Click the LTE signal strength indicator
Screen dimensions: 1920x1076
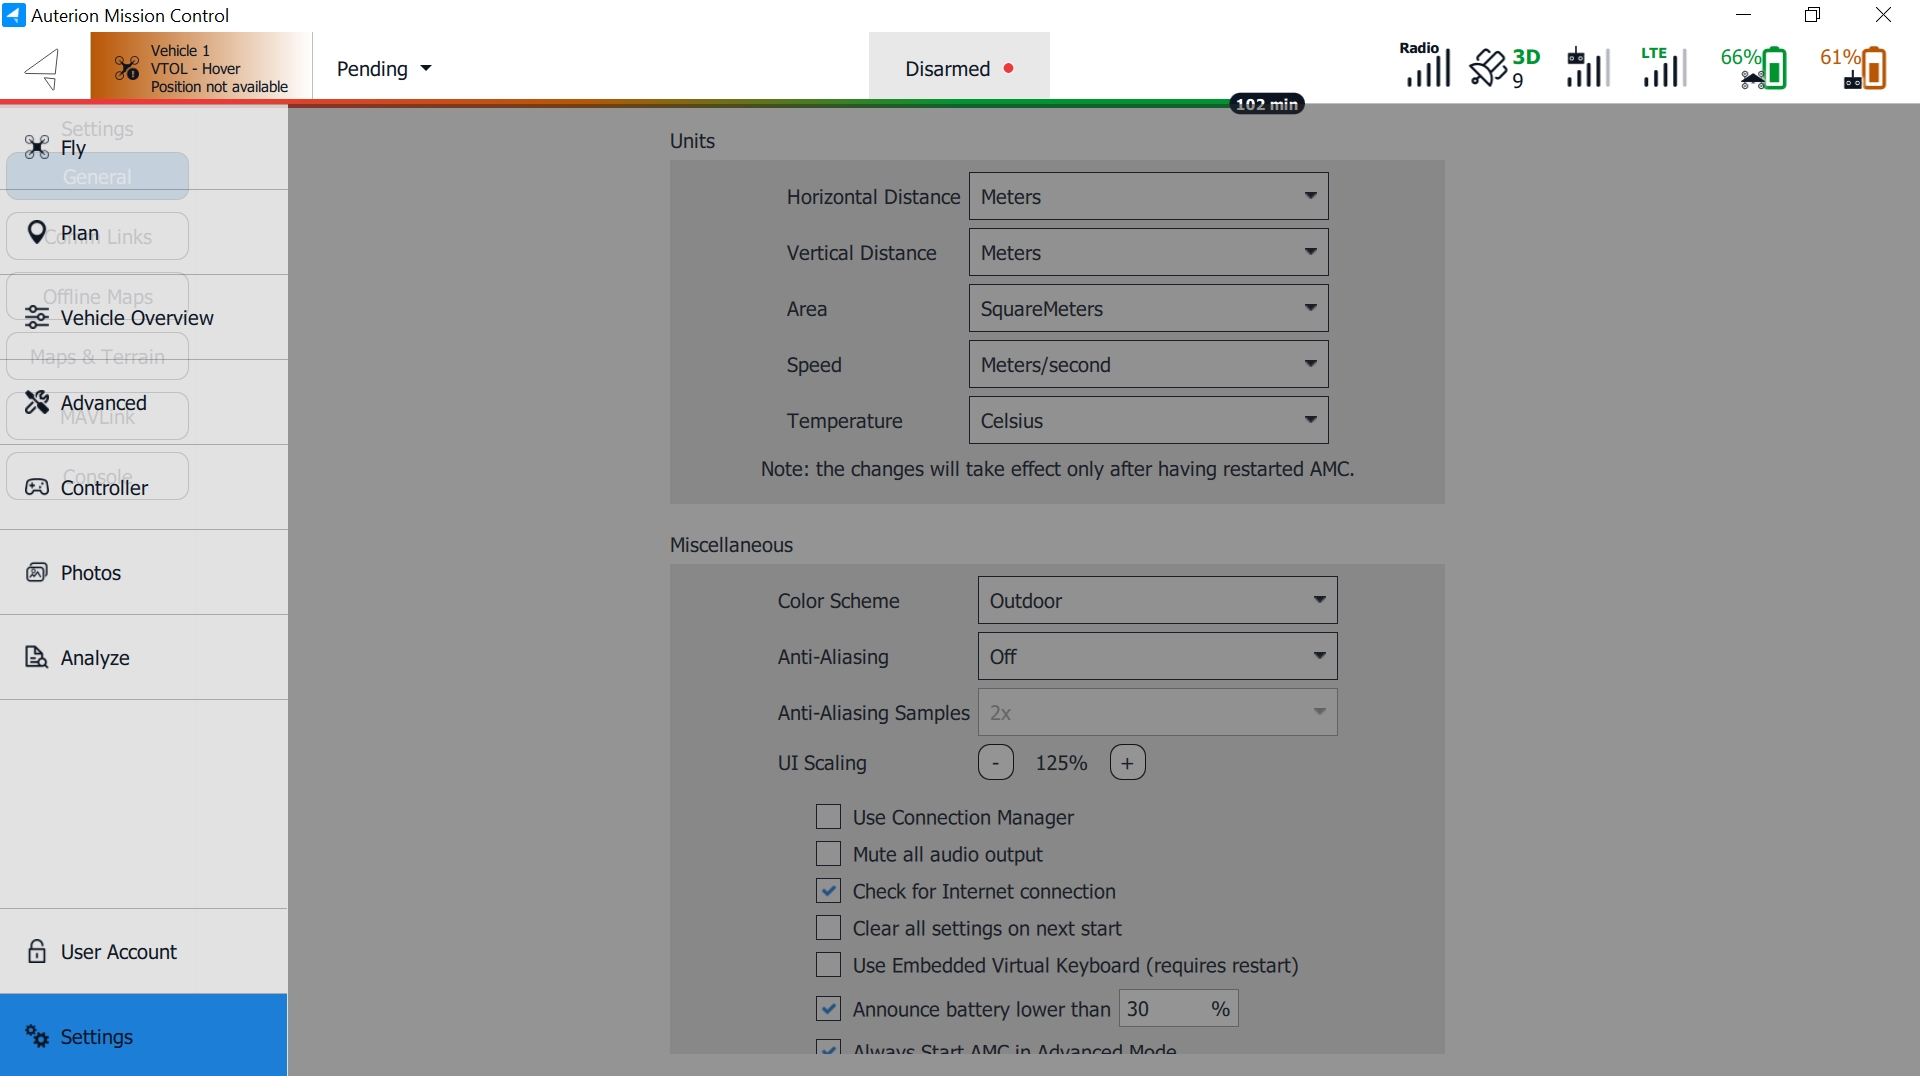pyautogui.click(x=1663, y=67)
